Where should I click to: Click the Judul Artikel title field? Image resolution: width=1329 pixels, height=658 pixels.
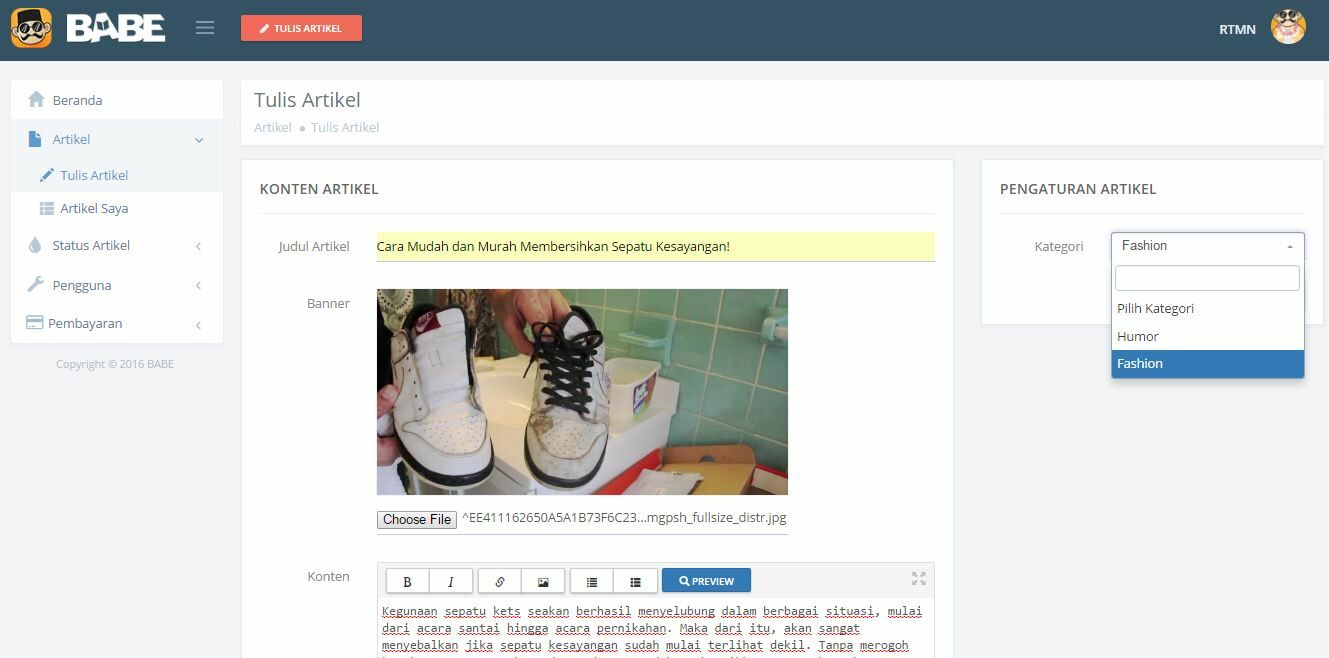click(656, 246)
